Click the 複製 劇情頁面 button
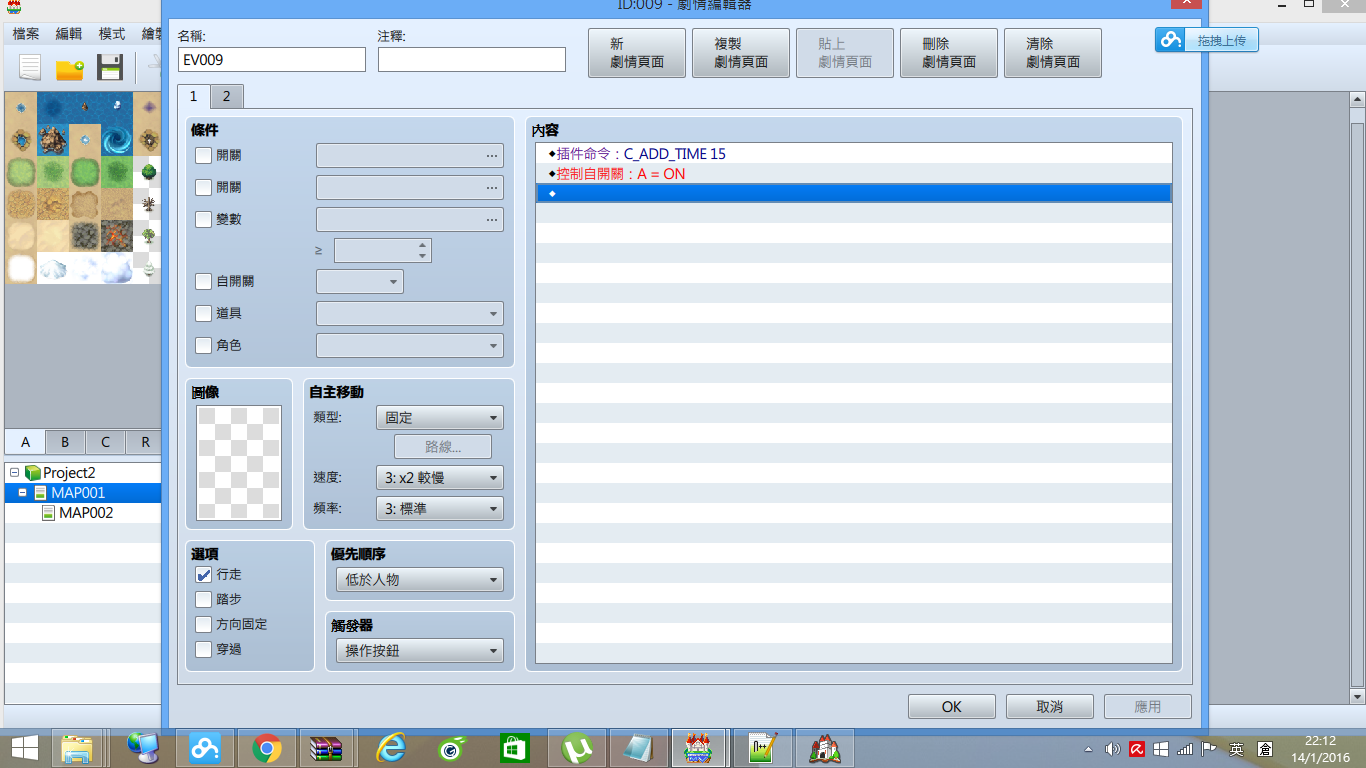 pyautogui.click(x=741, y=53)
